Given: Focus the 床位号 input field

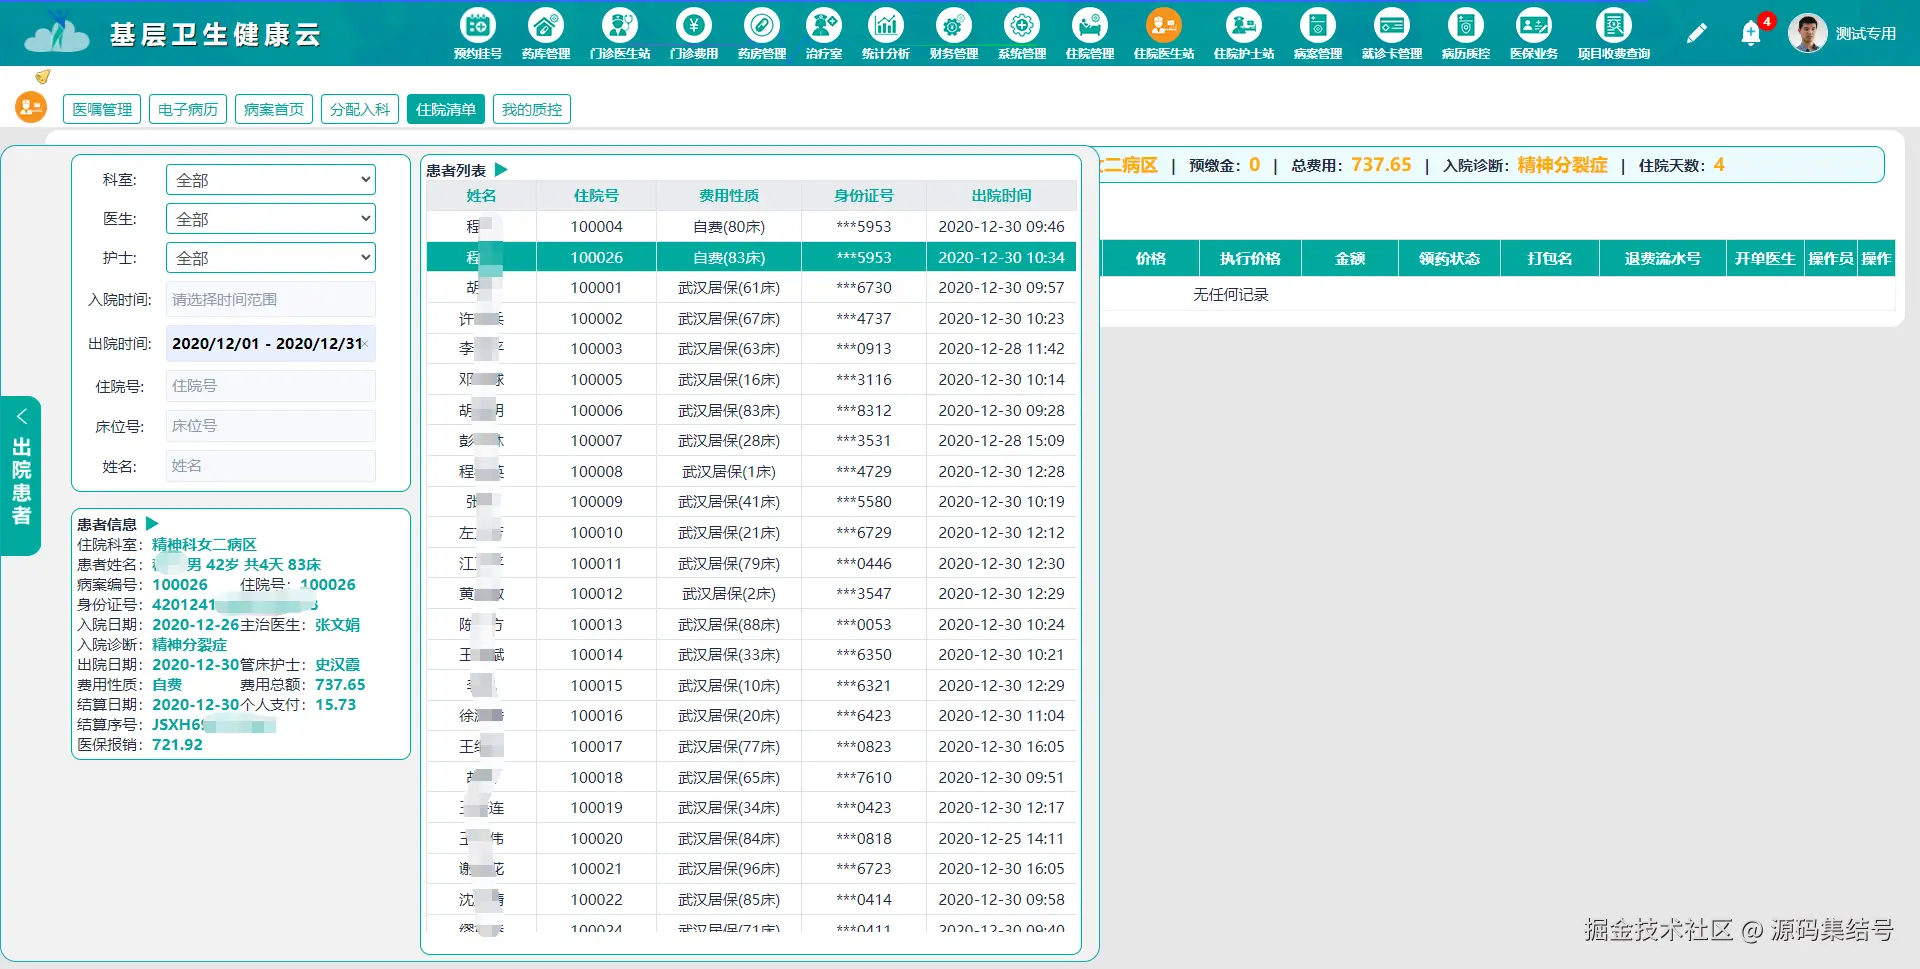Looking at the screenshot, I should point(270,426).
